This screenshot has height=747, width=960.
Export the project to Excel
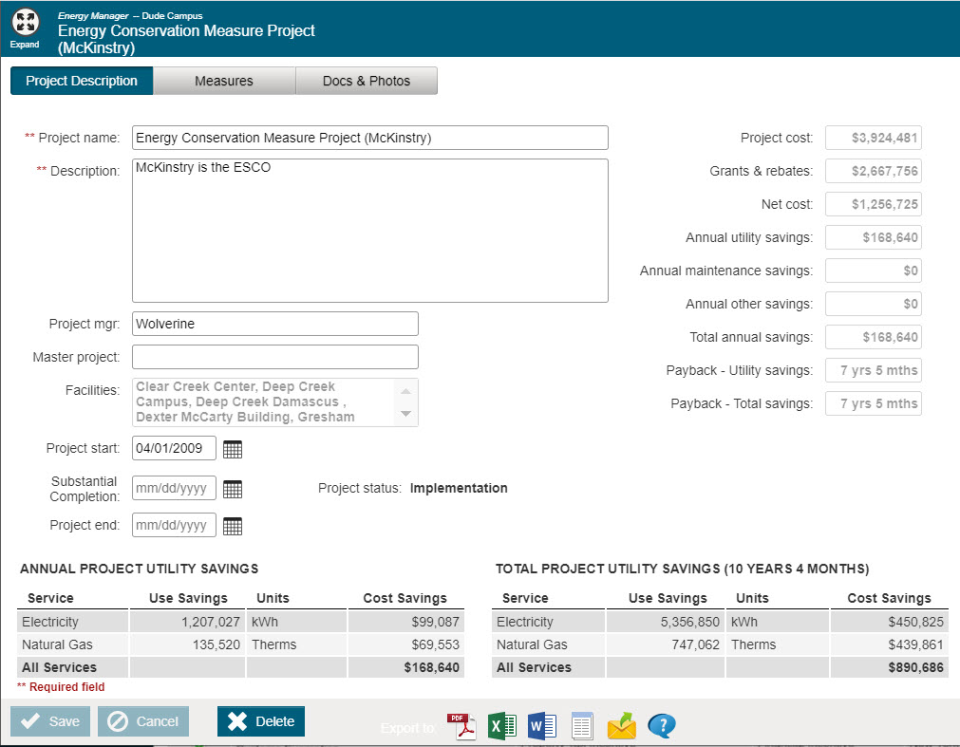tap(502, 727)
